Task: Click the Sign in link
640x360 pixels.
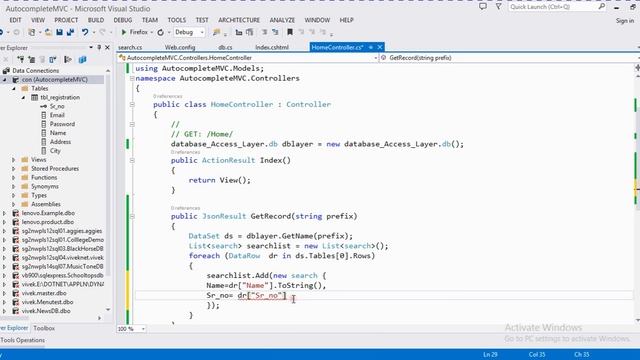Action: point(624,20)
